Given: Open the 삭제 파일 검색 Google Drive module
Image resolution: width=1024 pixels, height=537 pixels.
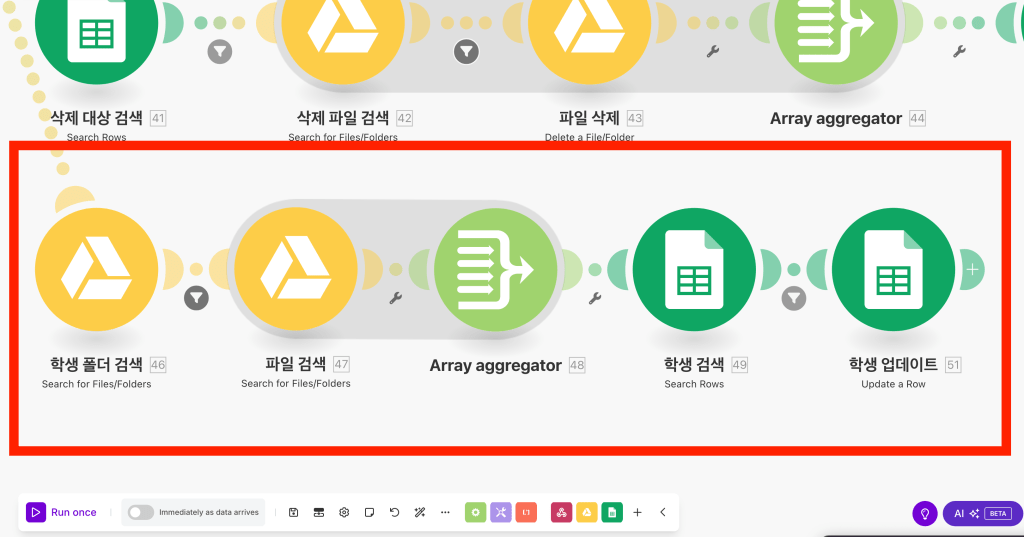Looking at the screenshot, I should coord(343,26).
